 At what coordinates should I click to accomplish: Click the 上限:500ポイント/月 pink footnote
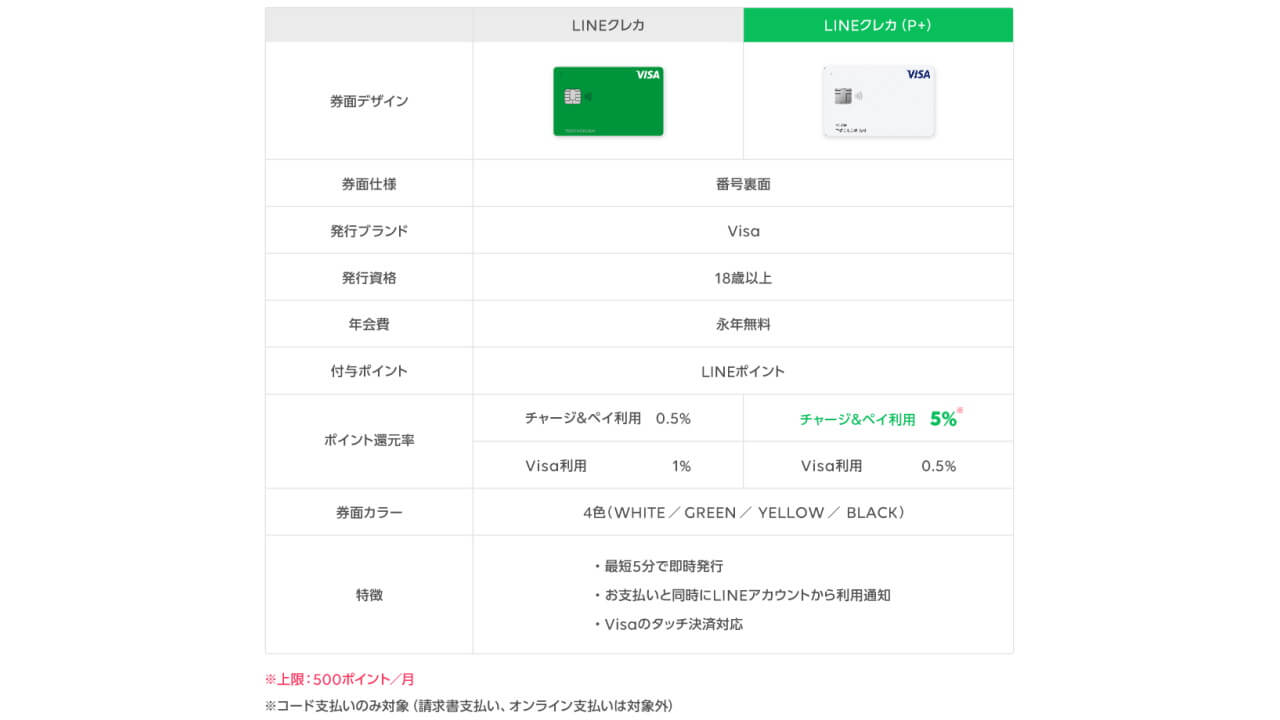[342, 678]
